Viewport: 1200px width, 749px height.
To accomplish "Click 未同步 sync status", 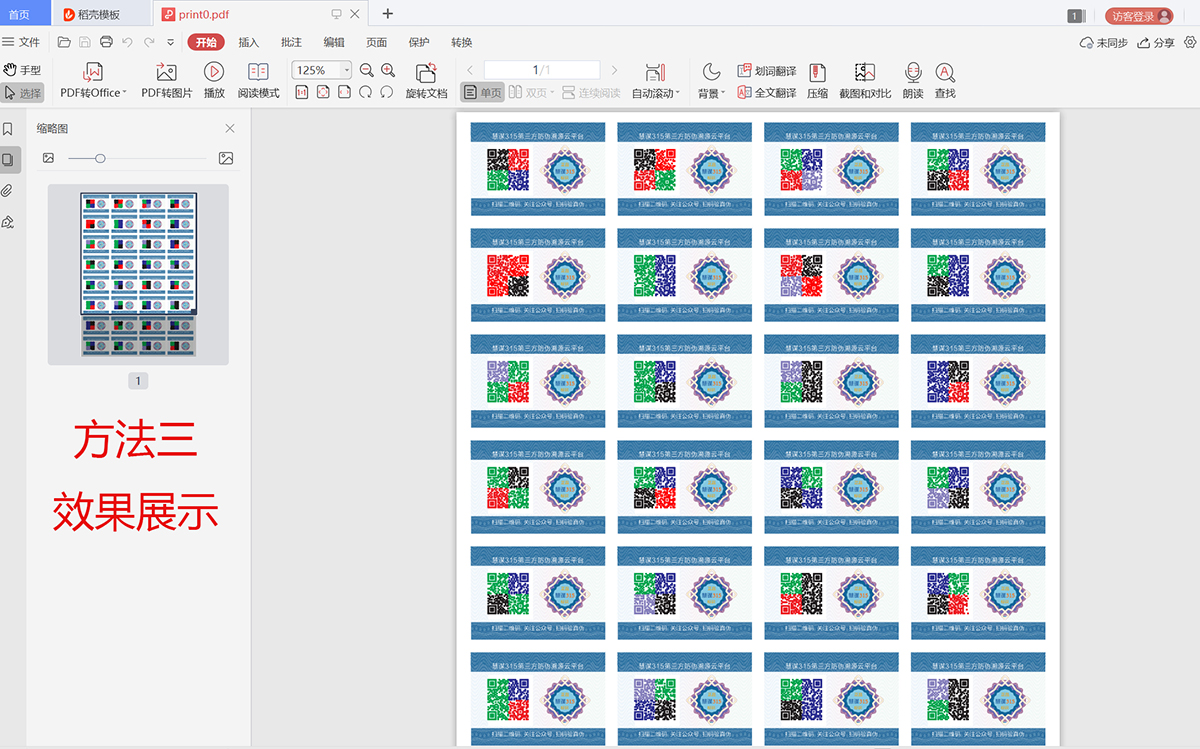I will pyautogui.click(x=1104, y=43).
